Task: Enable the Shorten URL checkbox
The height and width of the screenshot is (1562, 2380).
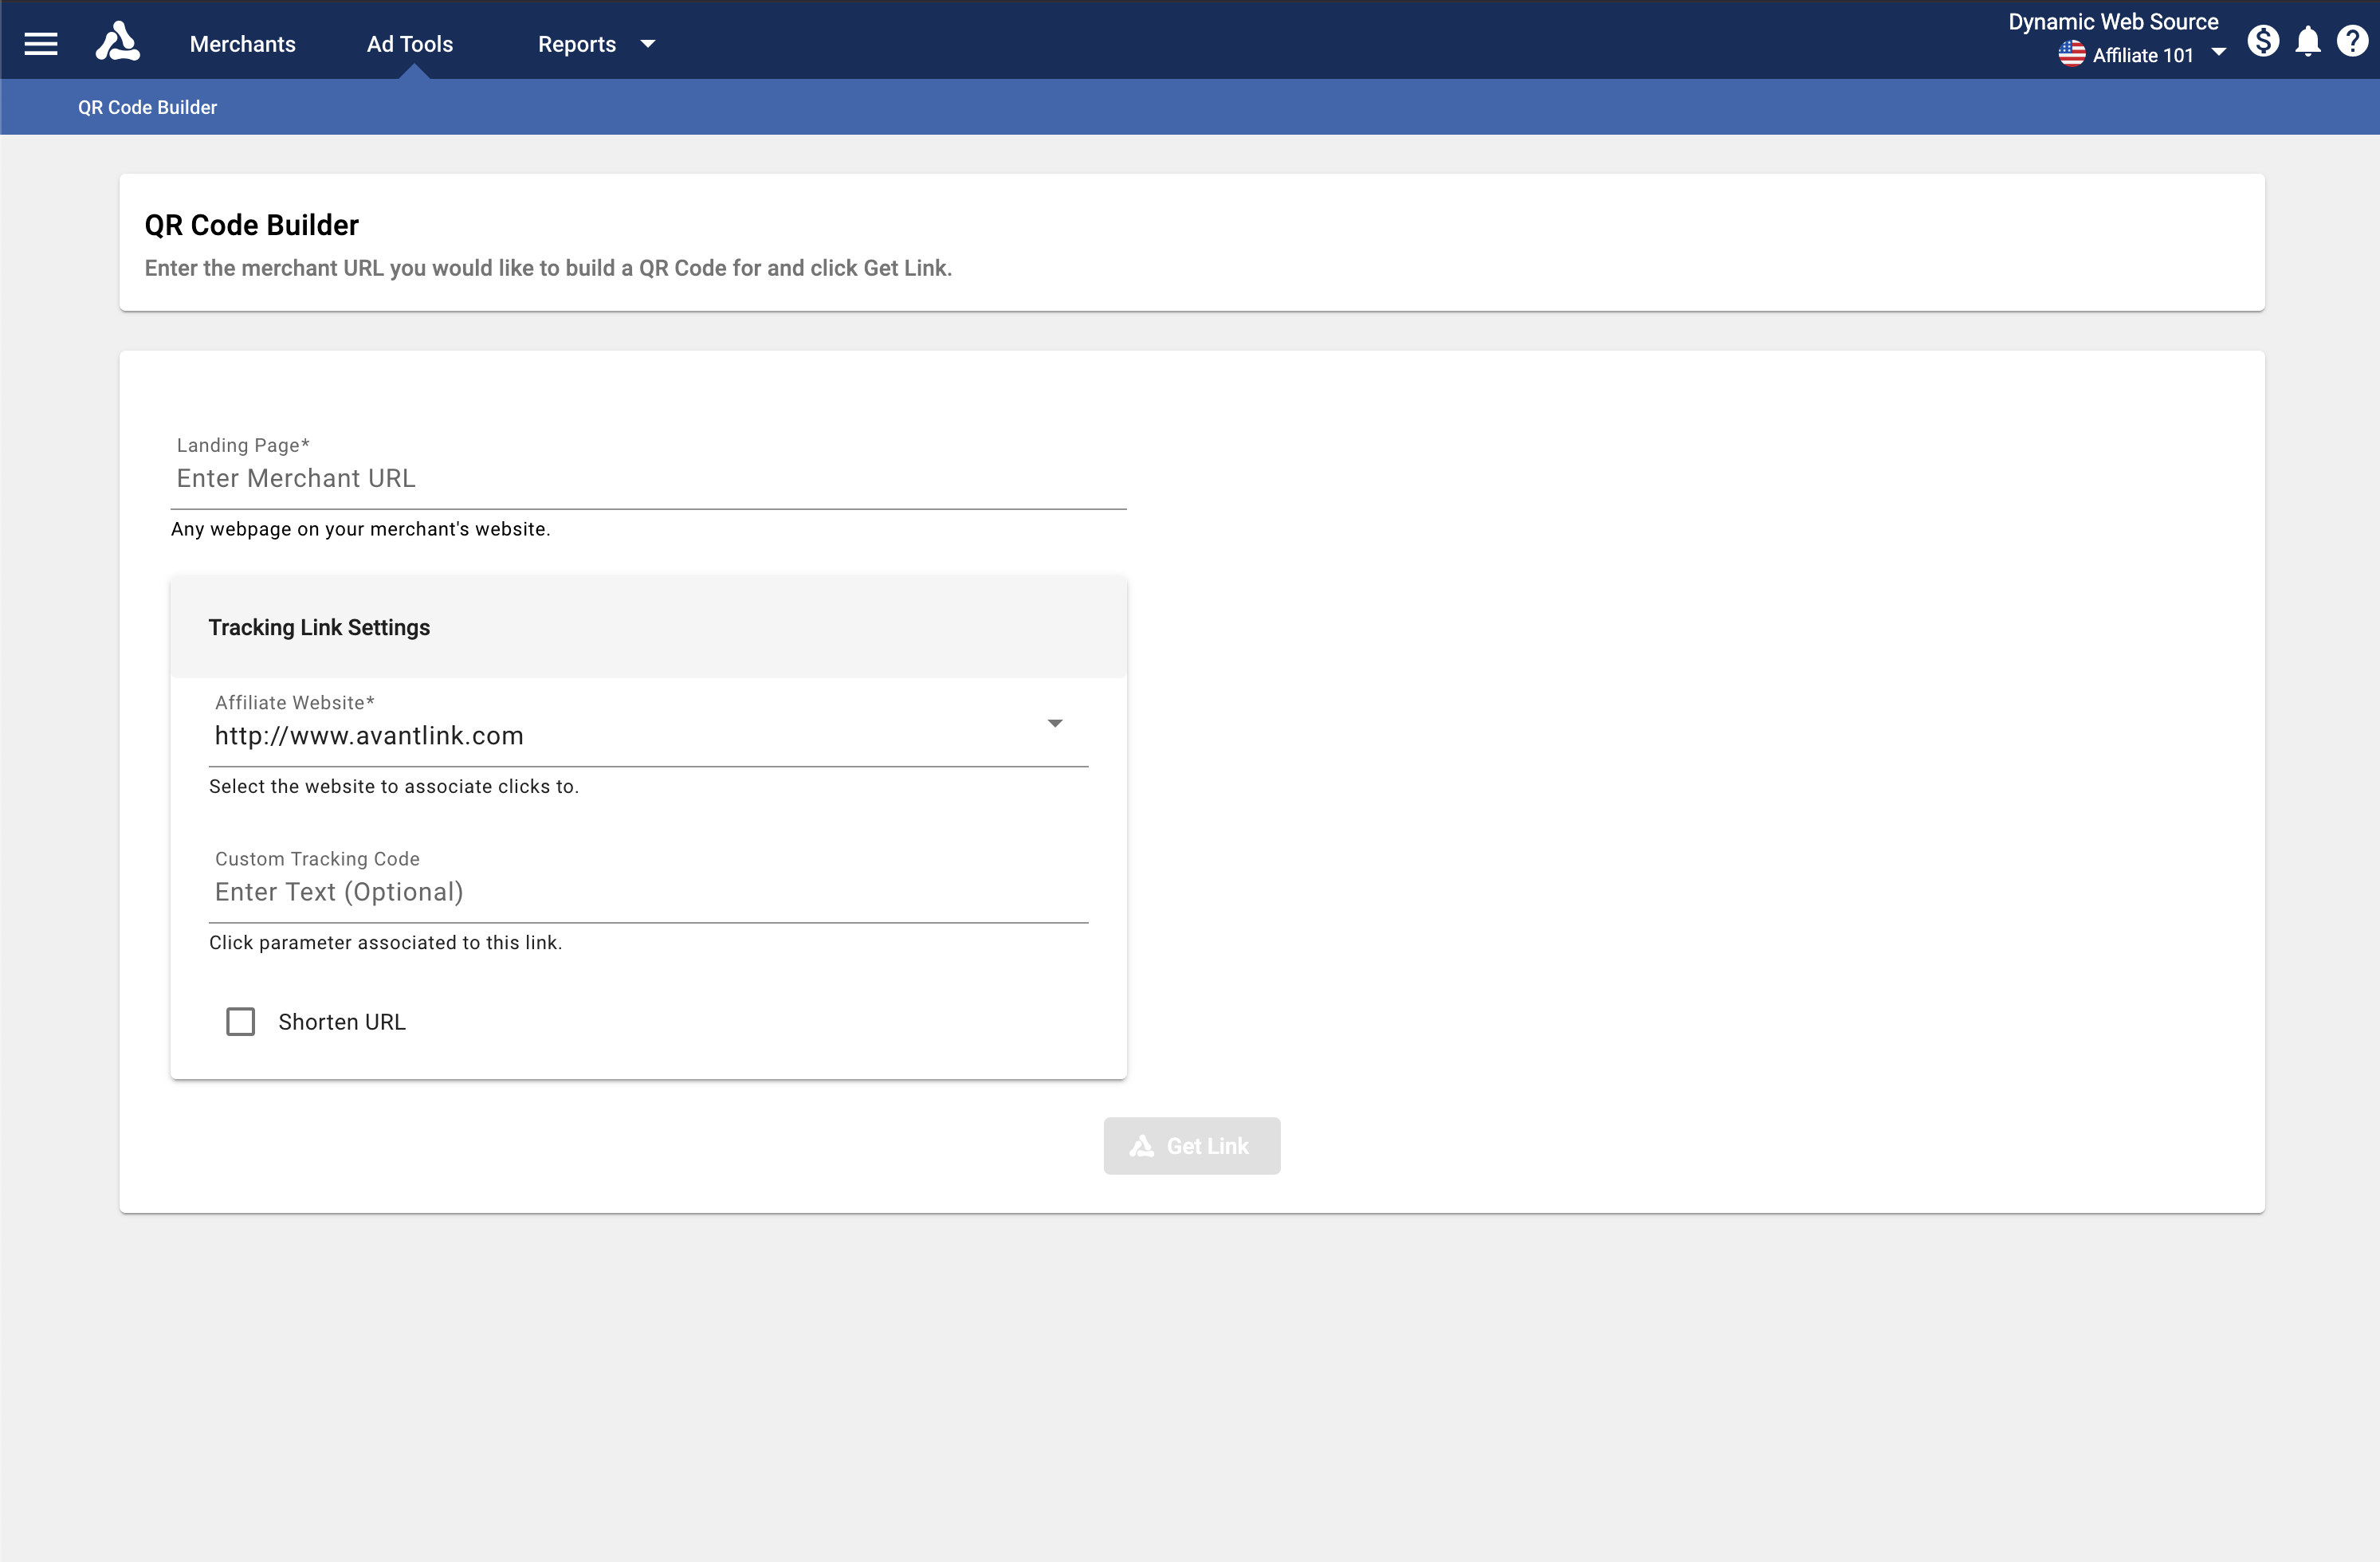Action: tap(241, 1021)
